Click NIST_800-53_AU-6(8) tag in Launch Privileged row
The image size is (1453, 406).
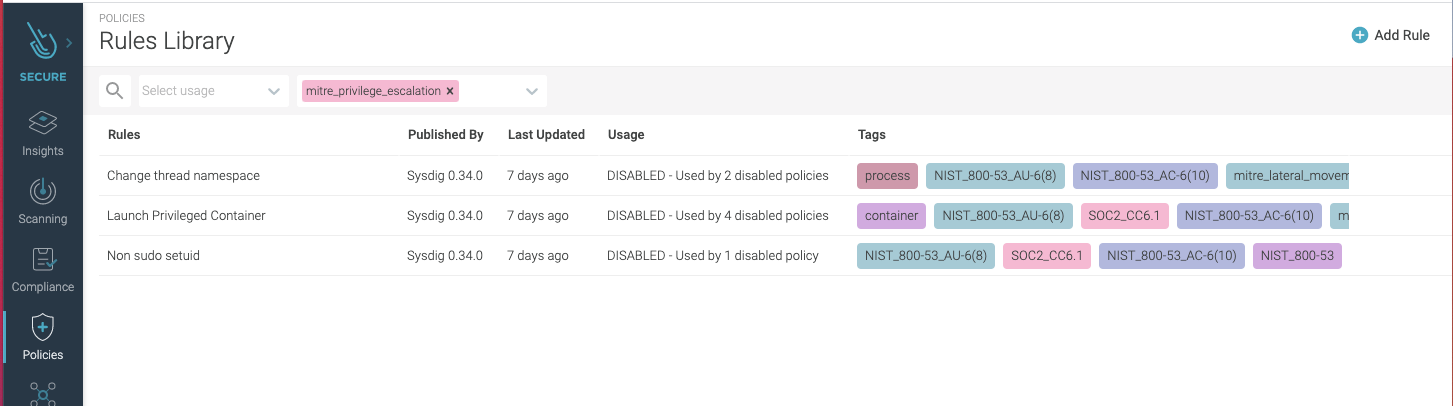coord(1003,216)
